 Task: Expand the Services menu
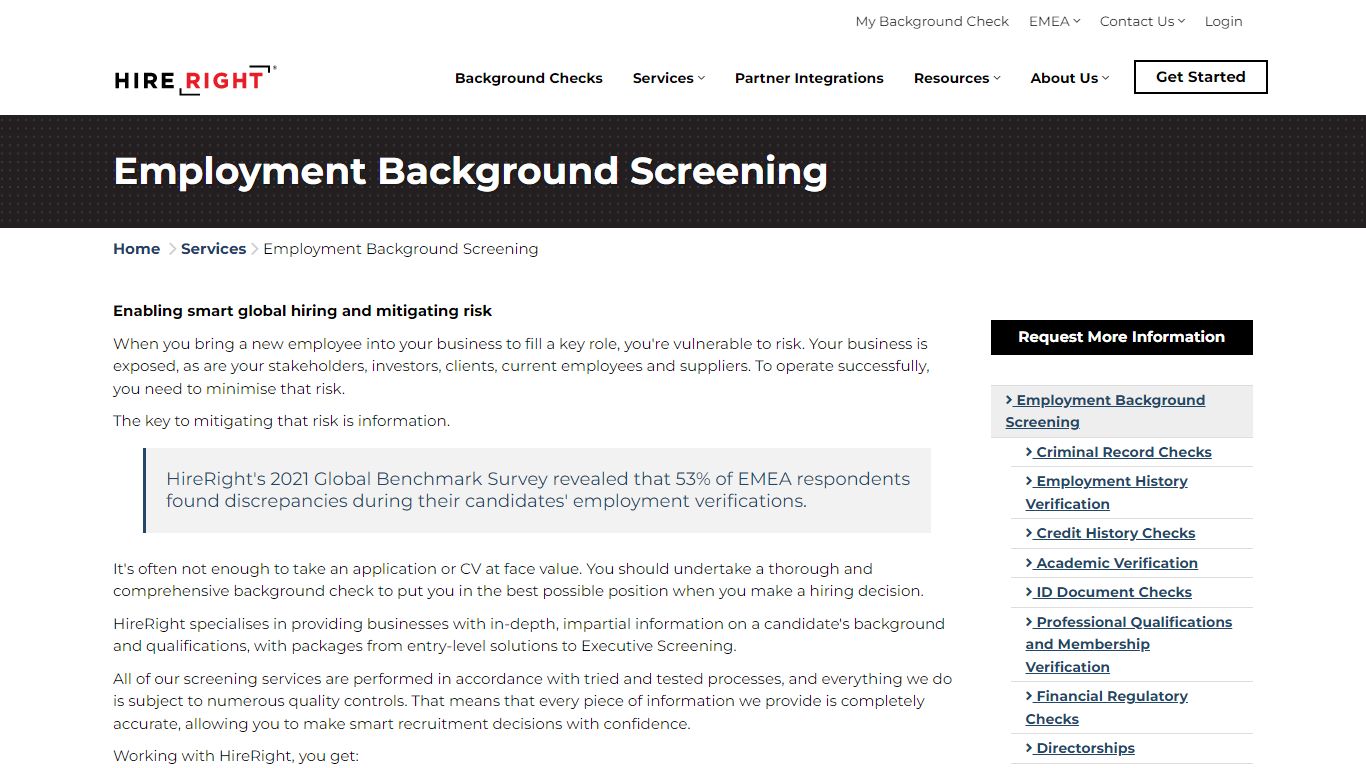point(669,78)
